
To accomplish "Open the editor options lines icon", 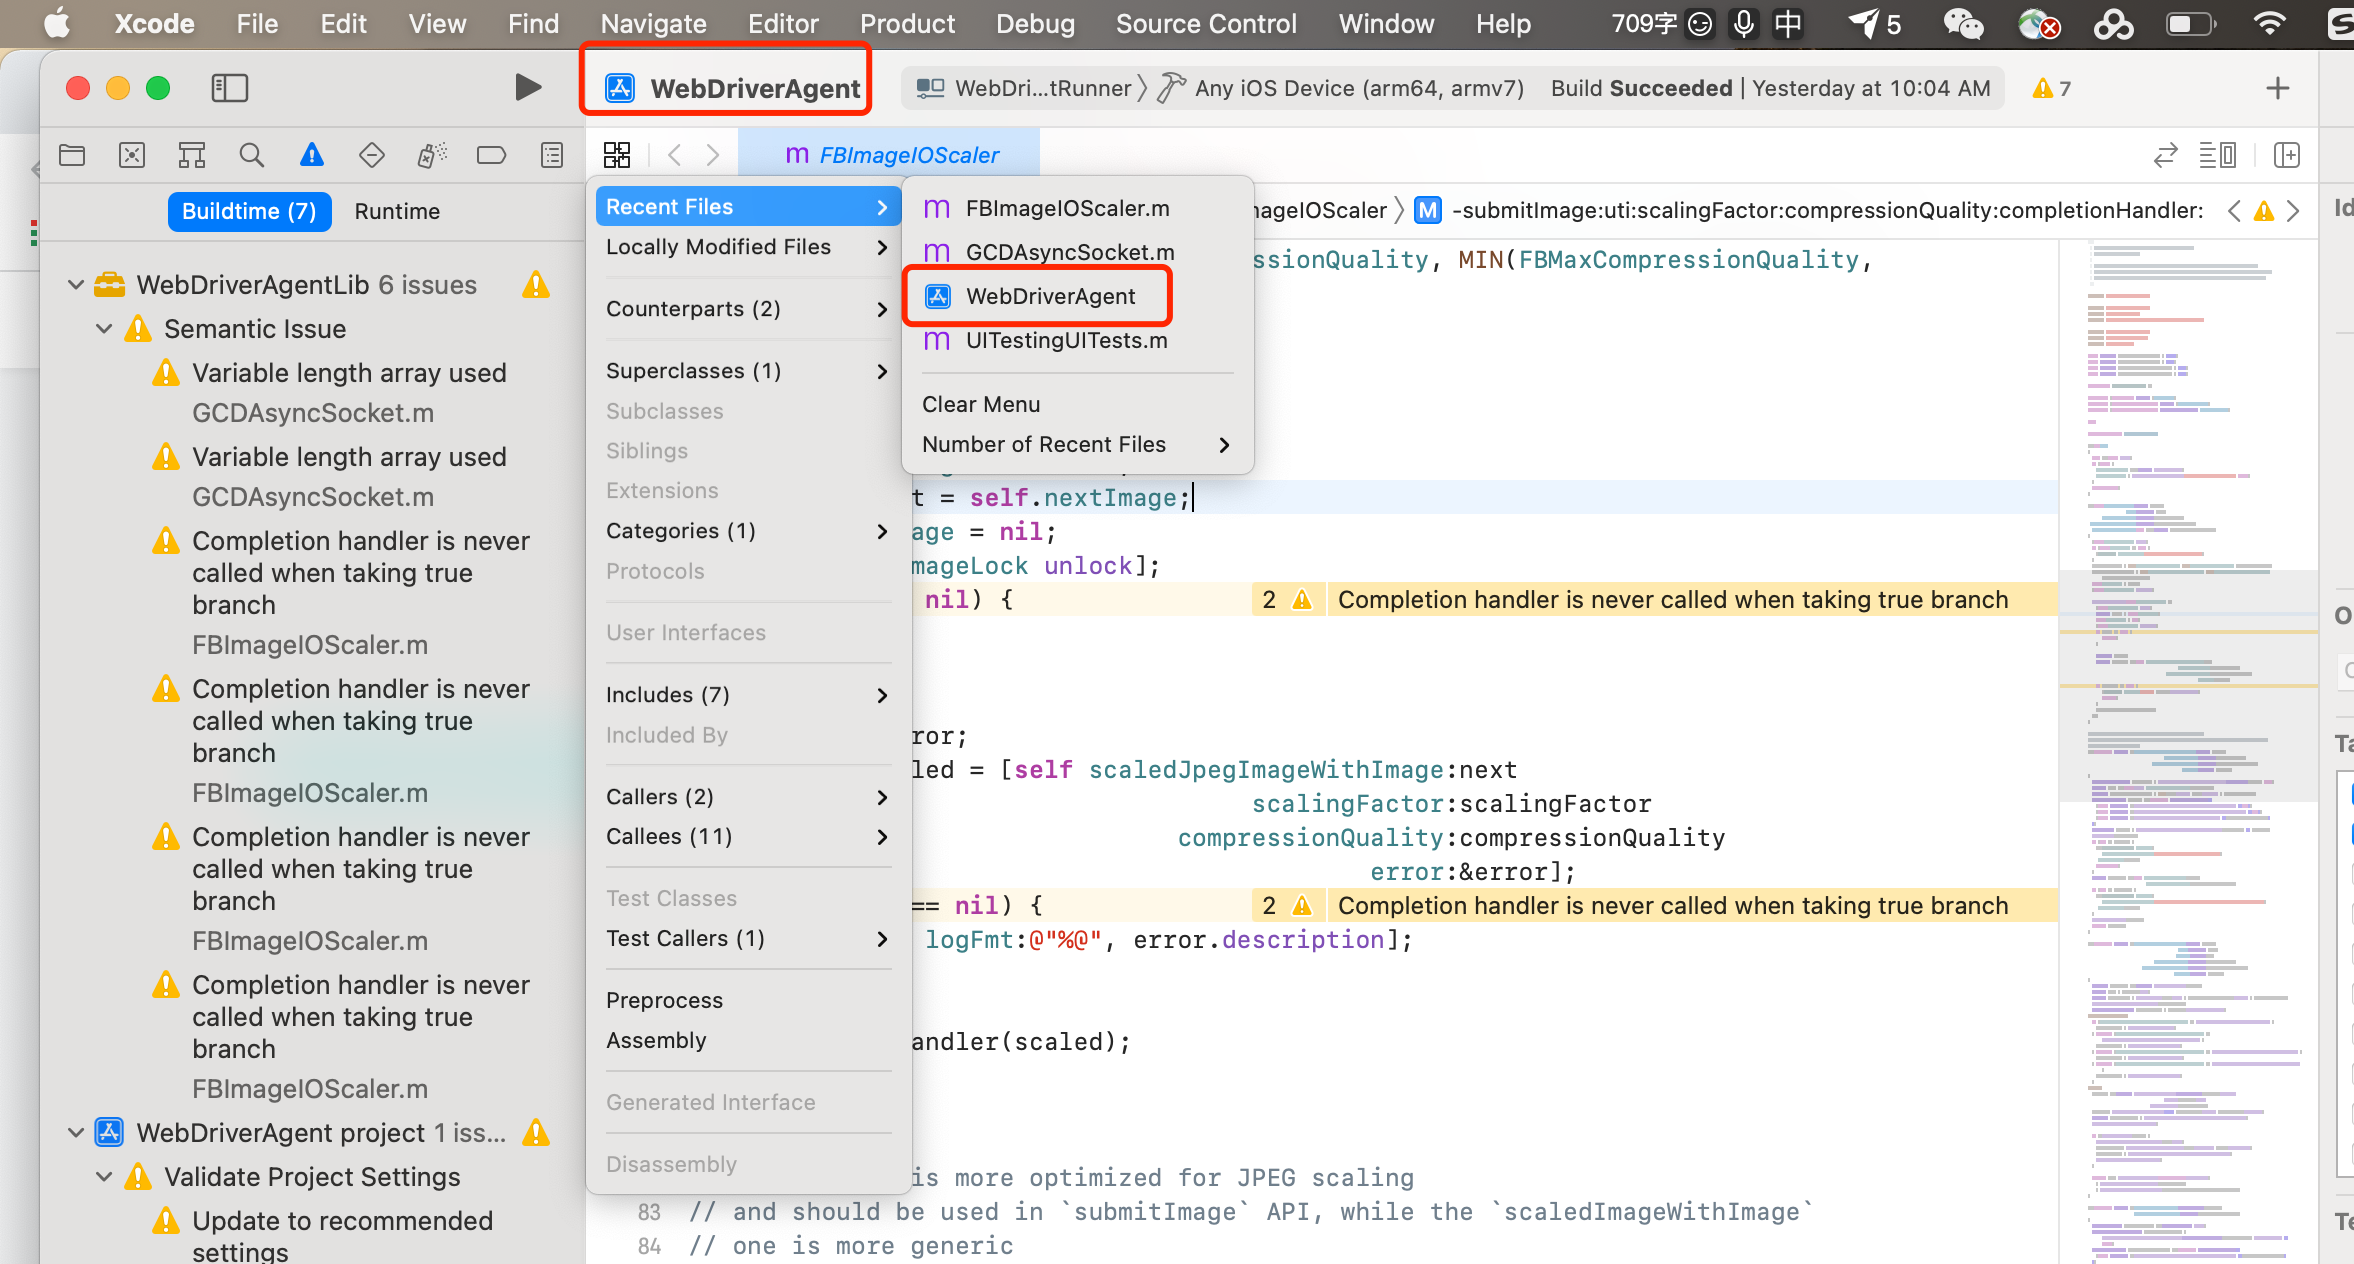I will (2218, 155).
